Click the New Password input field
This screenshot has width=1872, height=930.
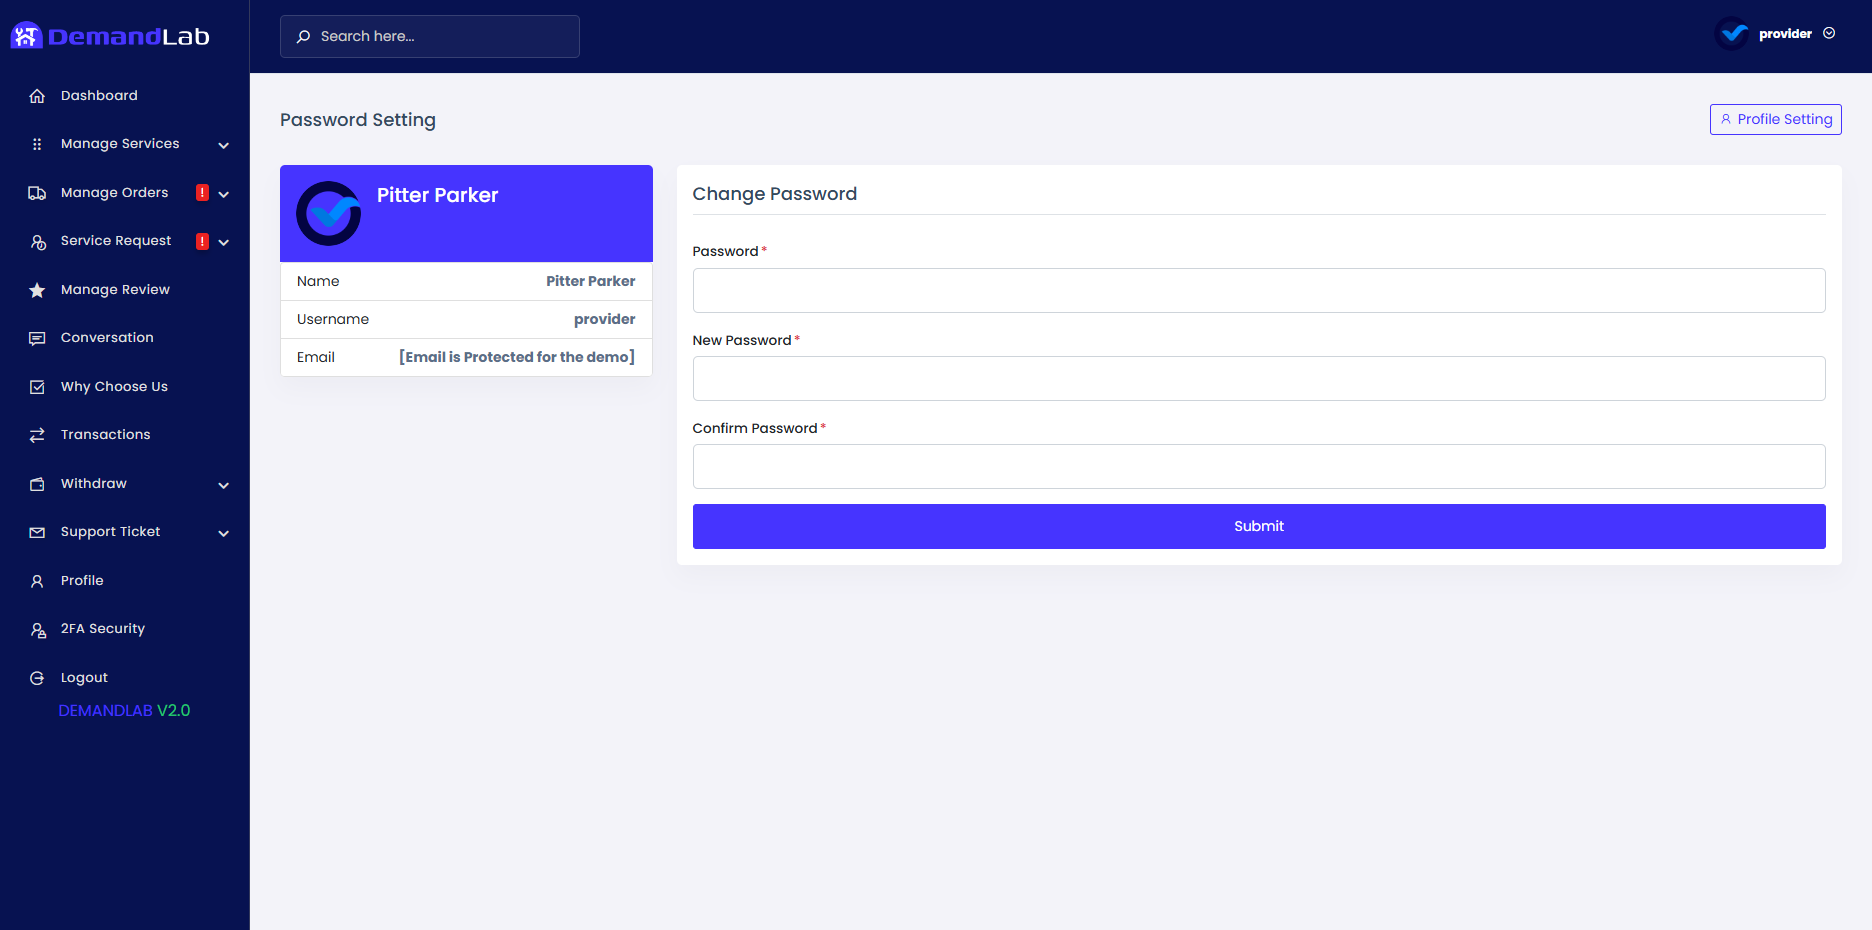[1258, 378]
